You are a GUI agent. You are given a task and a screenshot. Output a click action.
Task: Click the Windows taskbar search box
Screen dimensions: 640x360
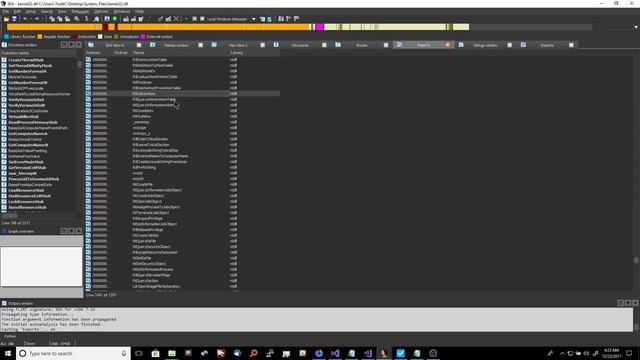coord(73,353)
